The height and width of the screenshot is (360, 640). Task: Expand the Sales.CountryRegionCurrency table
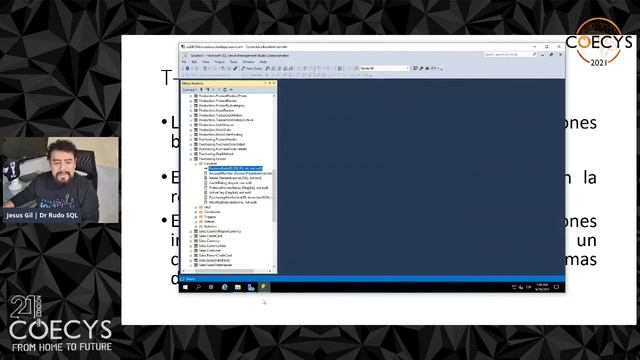tap(191, 231)
